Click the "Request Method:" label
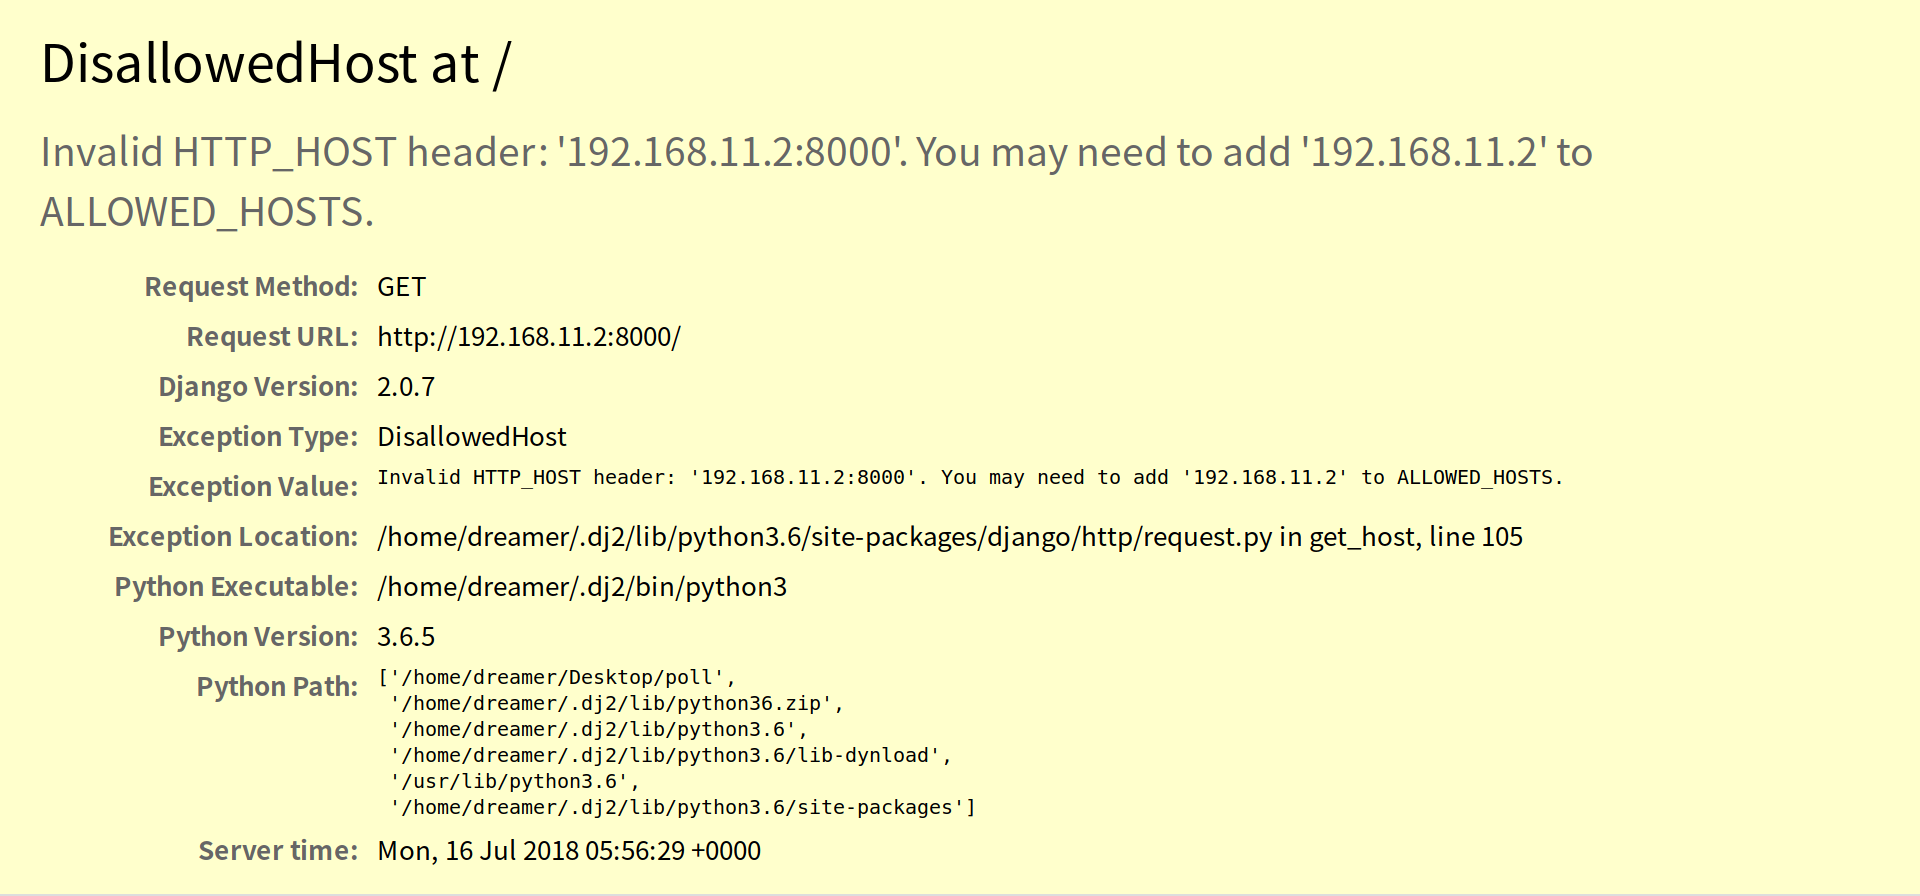This screenshot has width=1920, height=896. point(251,287)
